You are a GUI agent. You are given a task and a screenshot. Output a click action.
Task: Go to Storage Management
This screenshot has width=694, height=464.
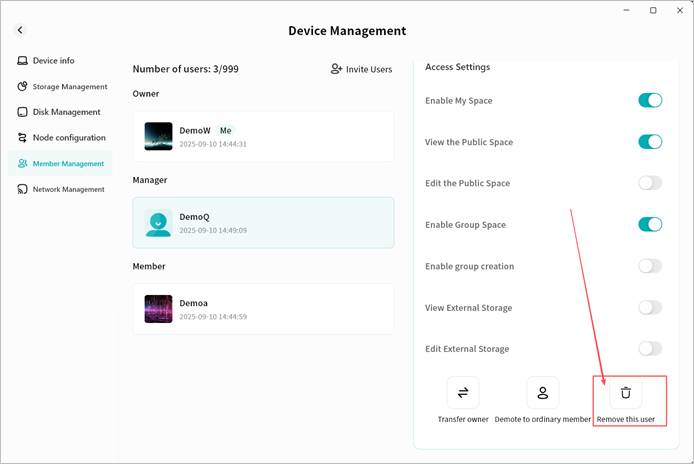click(x=62, y=87)
